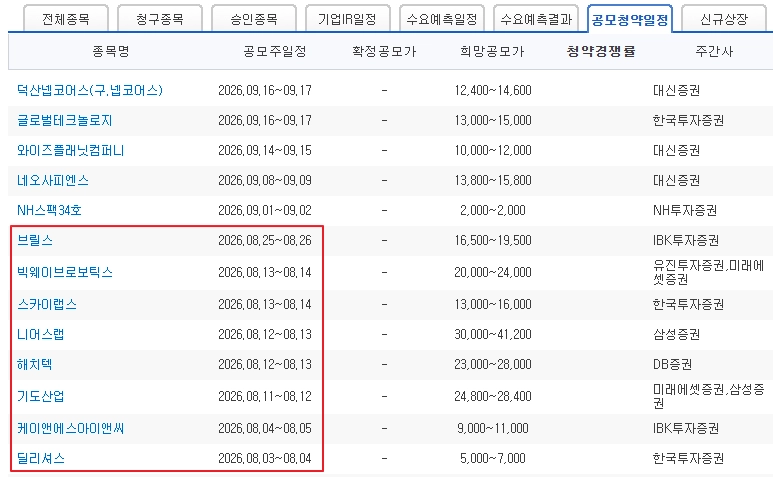The image size is (773, 477).
Task: Click IBK투자증권 in the 브릴스 row
Action: 686,240
